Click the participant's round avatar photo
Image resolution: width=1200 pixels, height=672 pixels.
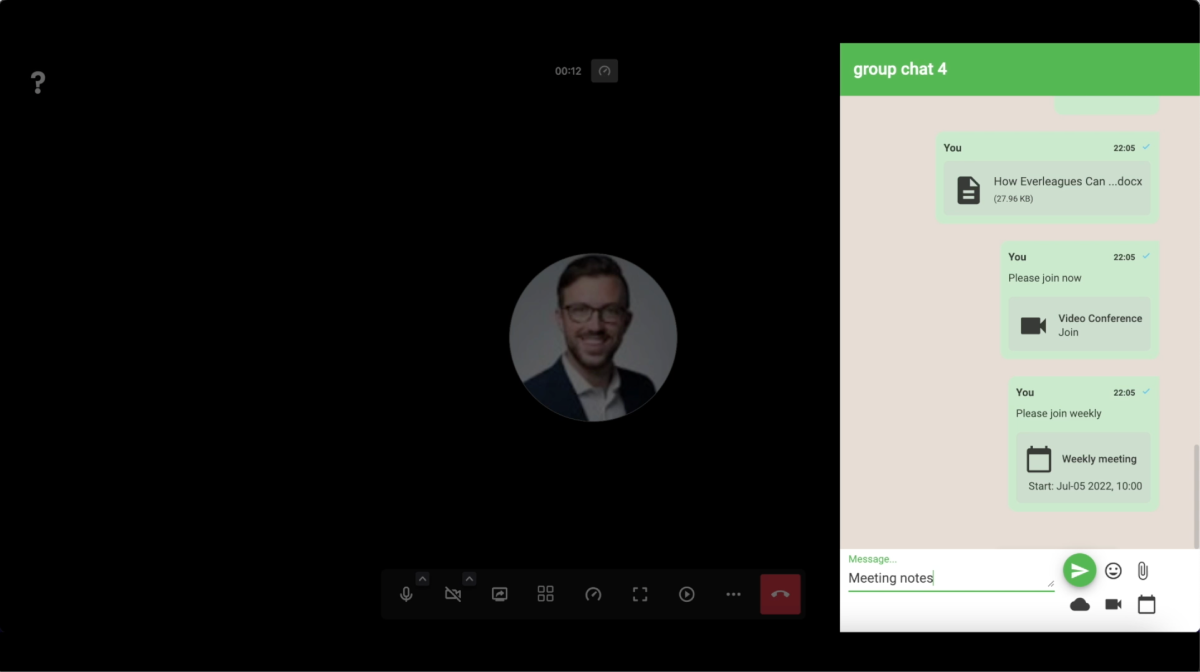593,338
